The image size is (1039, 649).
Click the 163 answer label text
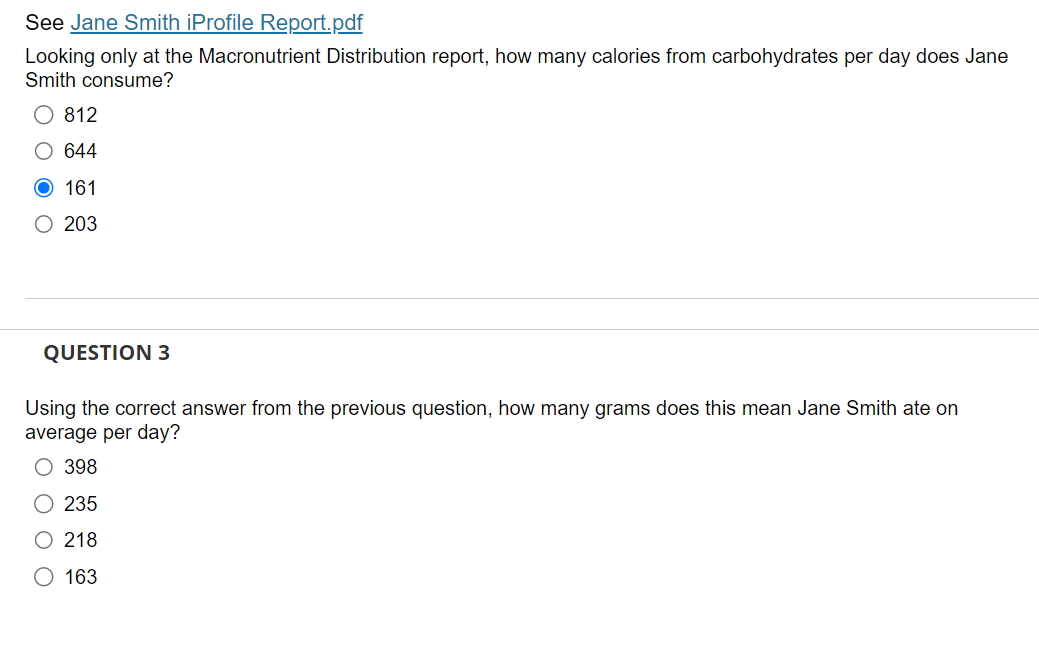[79, 577]
